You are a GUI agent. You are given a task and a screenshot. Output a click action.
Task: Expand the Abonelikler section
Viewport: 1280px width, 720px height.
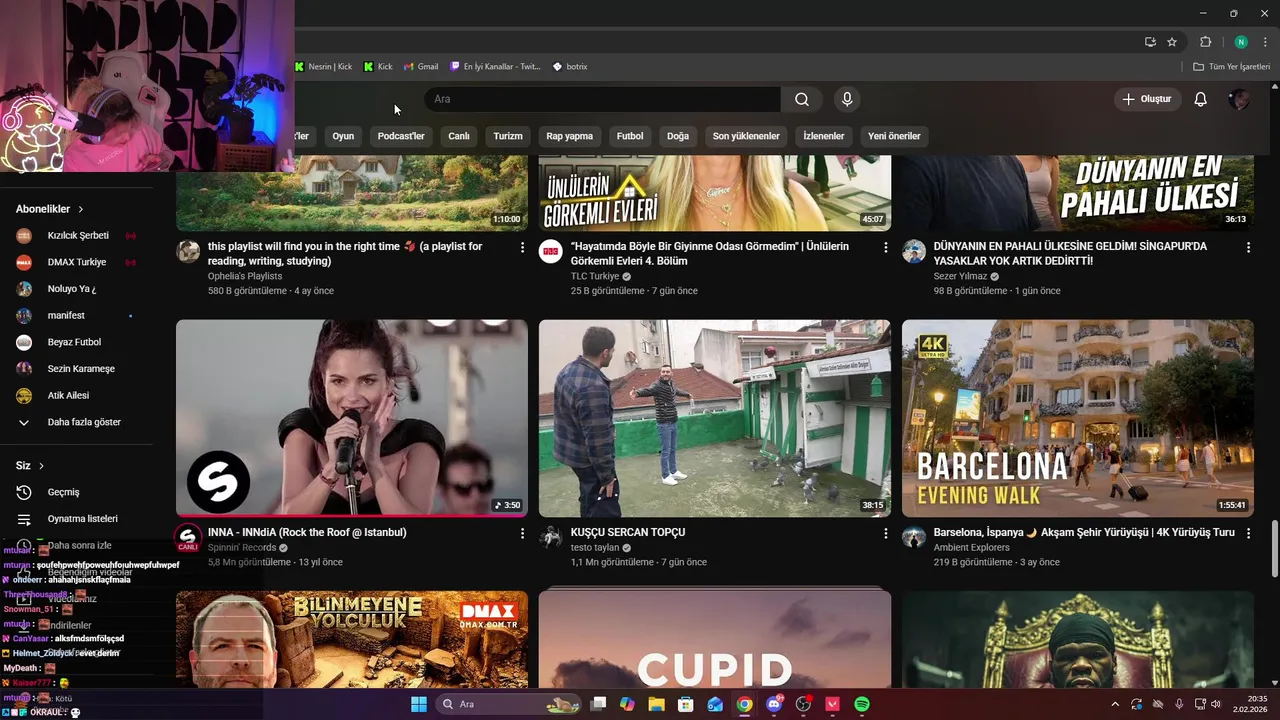(x=50, y=209)
